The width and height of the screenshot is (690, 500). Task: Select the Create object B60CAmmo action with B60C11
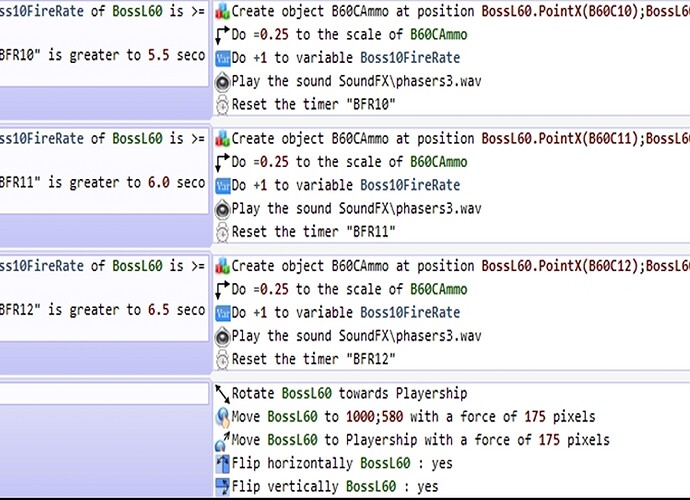click(x=461, y=139)
